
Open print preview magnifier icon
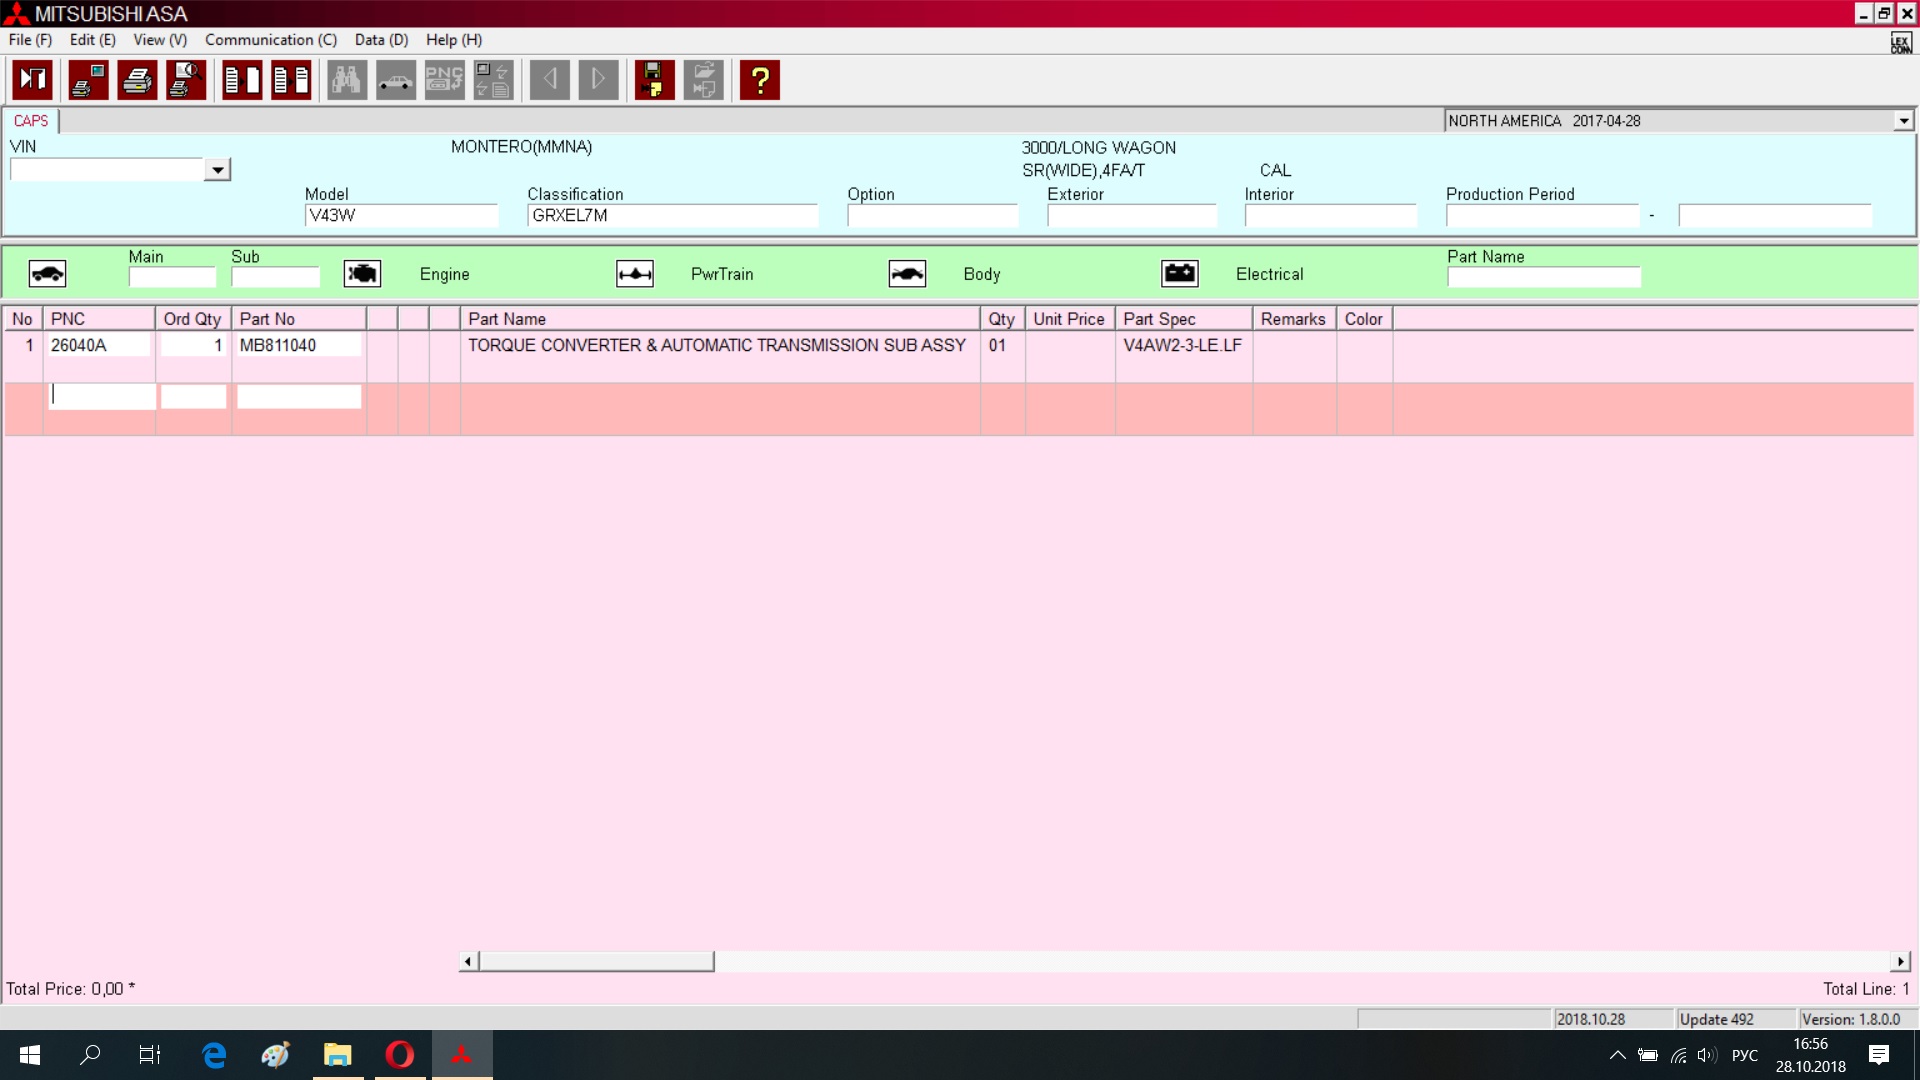click(x=186, y=80)
